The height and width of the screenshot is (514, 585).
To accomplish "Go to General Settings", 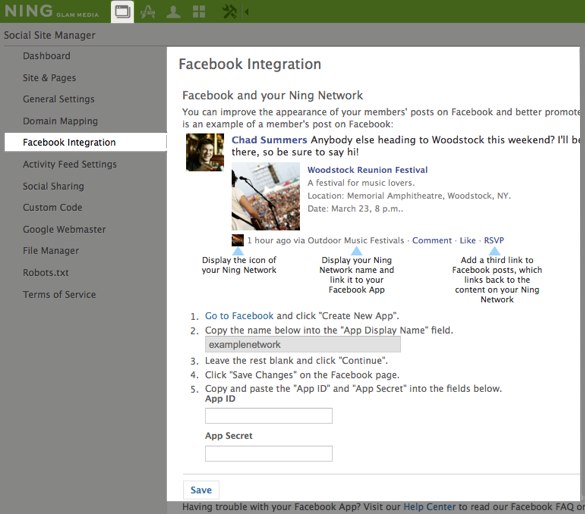I will pyautogui.click(x=59, y=99).
